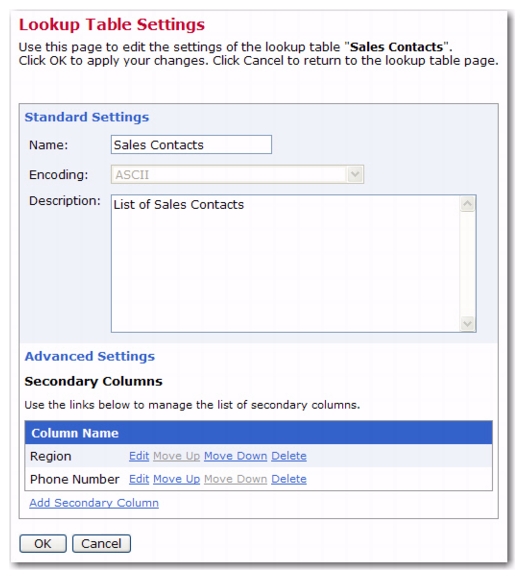
Task: Delete the Phone Number column
Action: point(289,479)
